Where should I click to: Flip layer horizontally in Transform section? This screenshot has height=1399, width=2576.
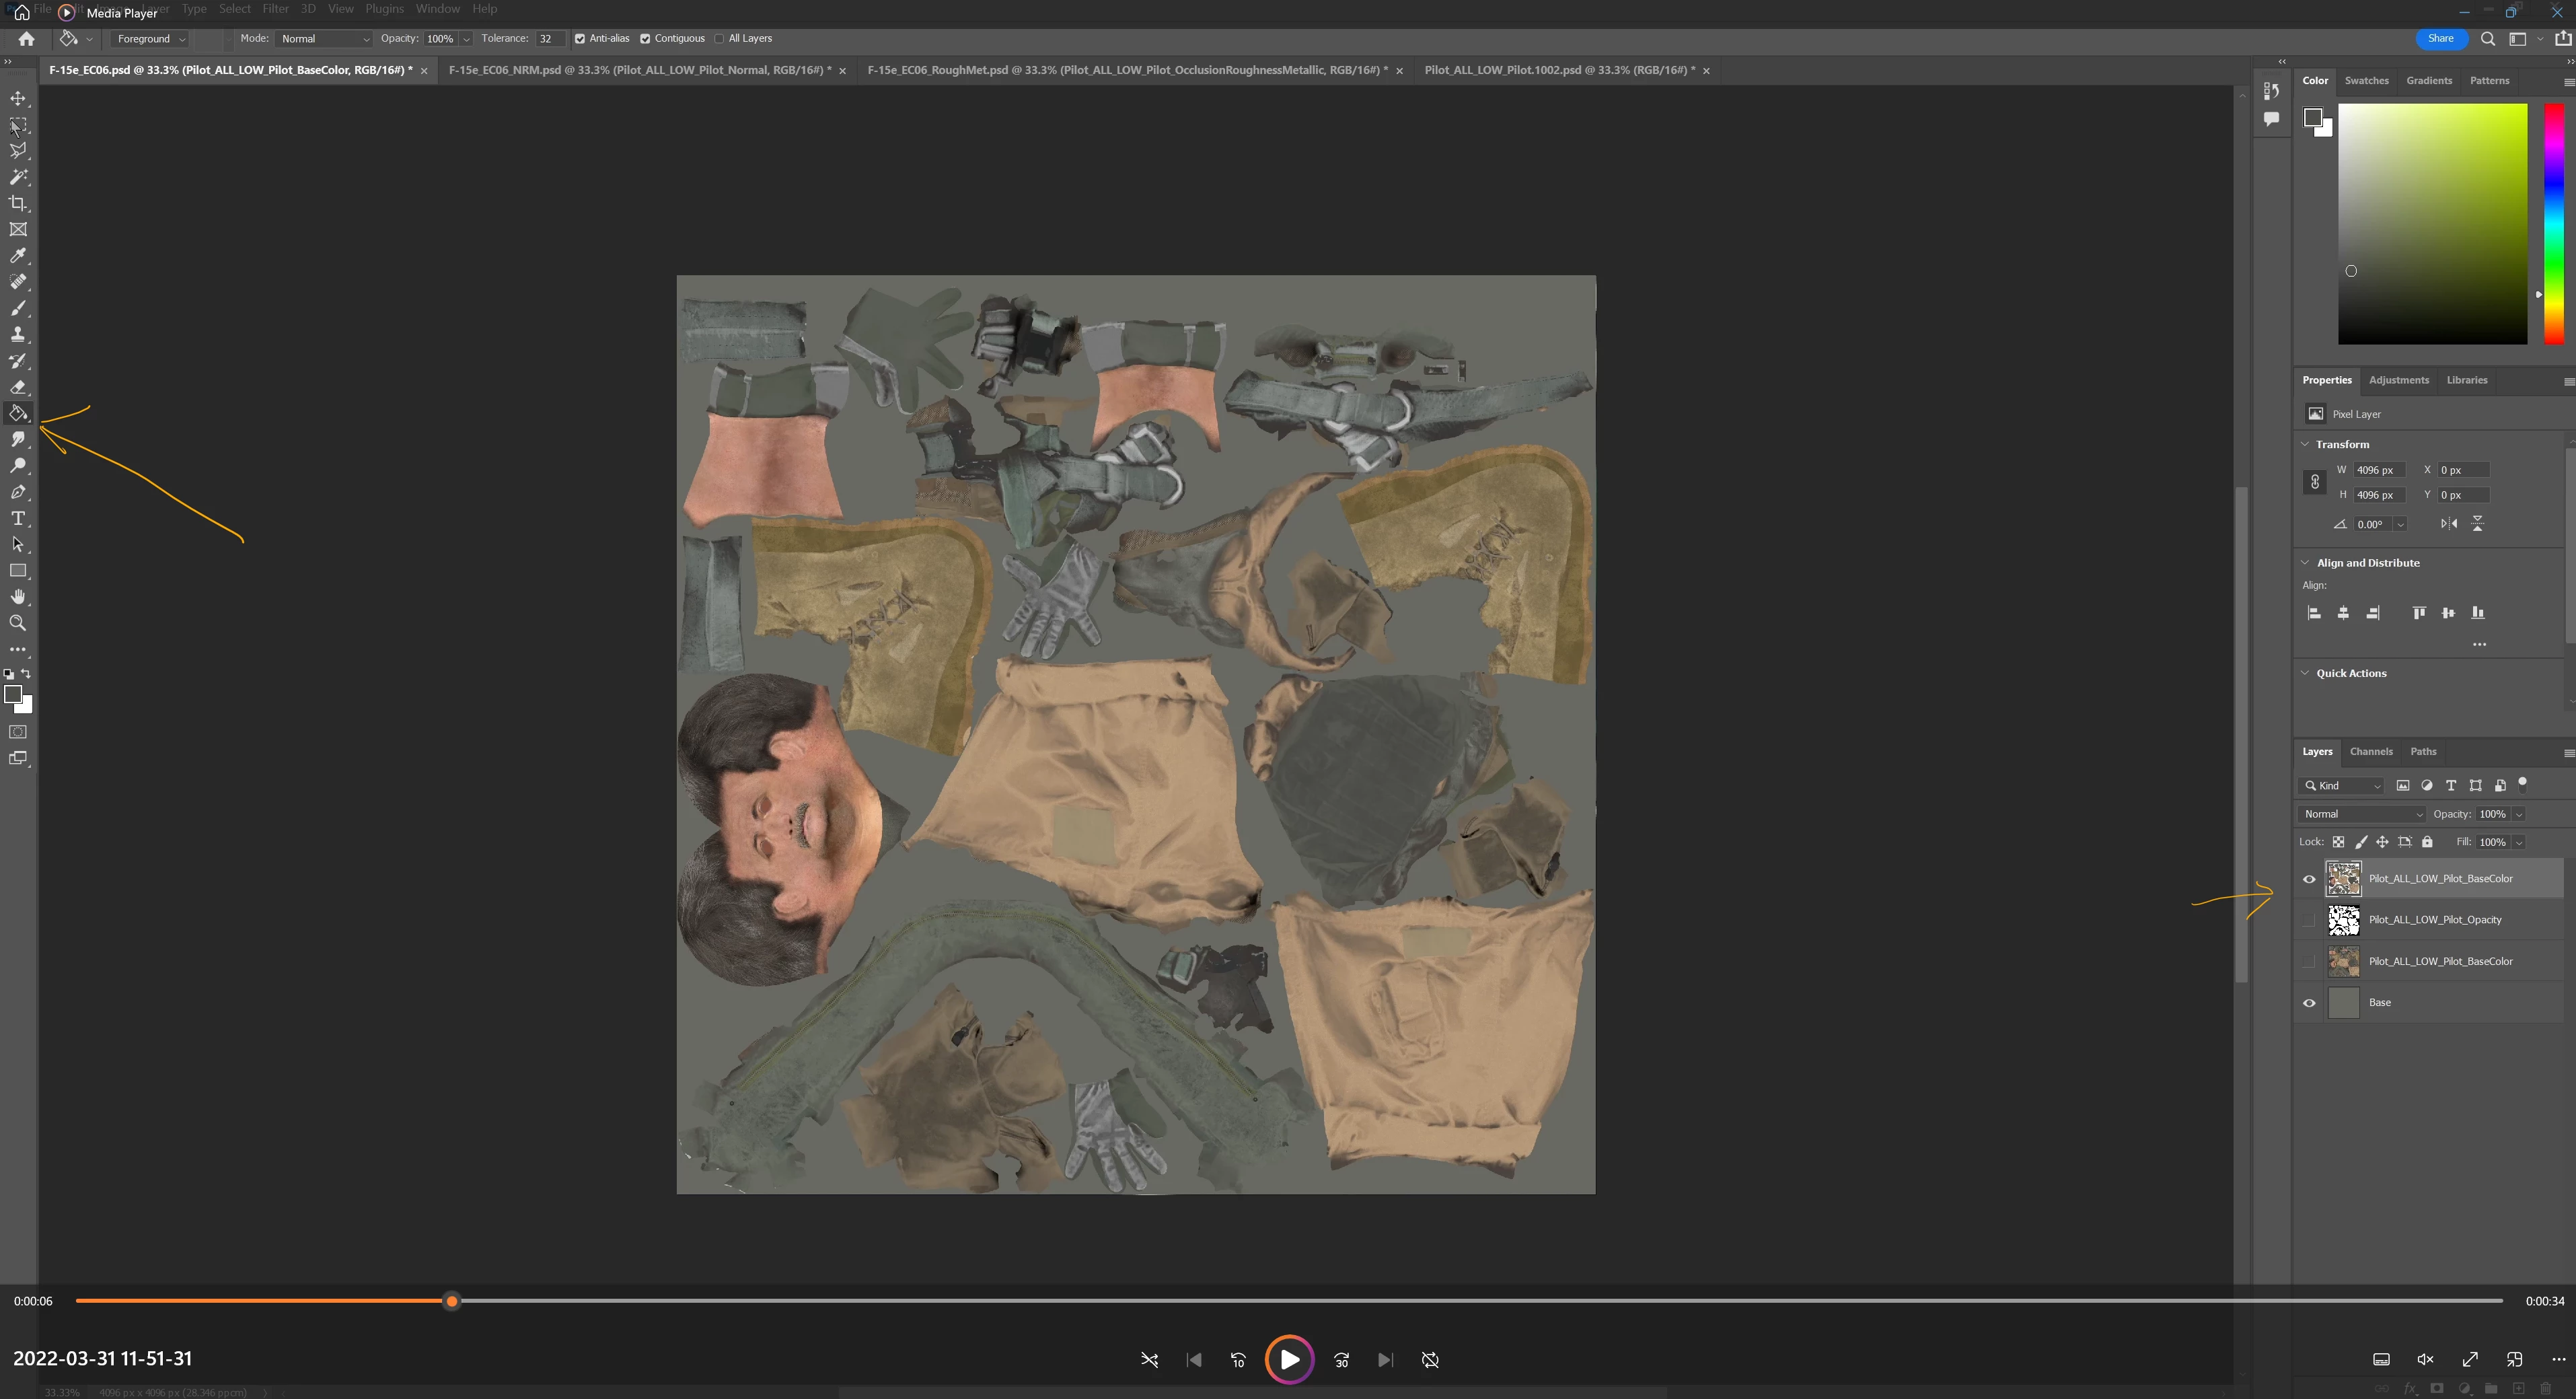coord(2448,523)
